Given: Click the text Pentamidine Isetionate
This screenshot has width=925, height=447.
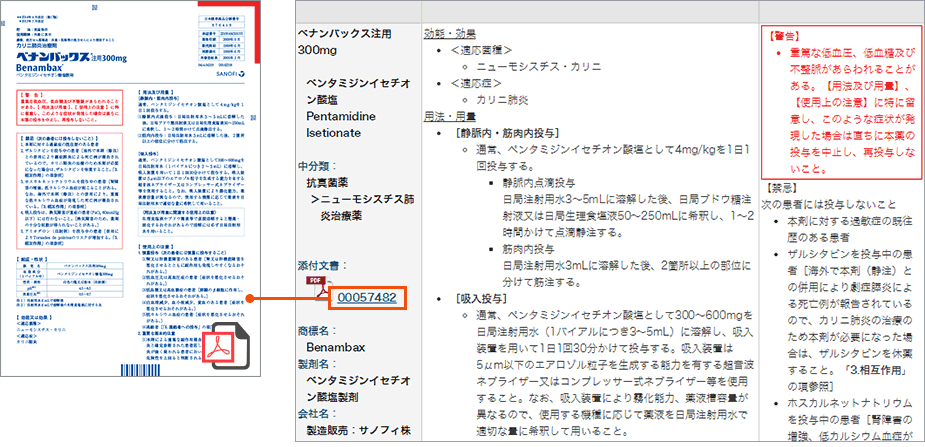Looking at the screenshot, I should point(341,124).
